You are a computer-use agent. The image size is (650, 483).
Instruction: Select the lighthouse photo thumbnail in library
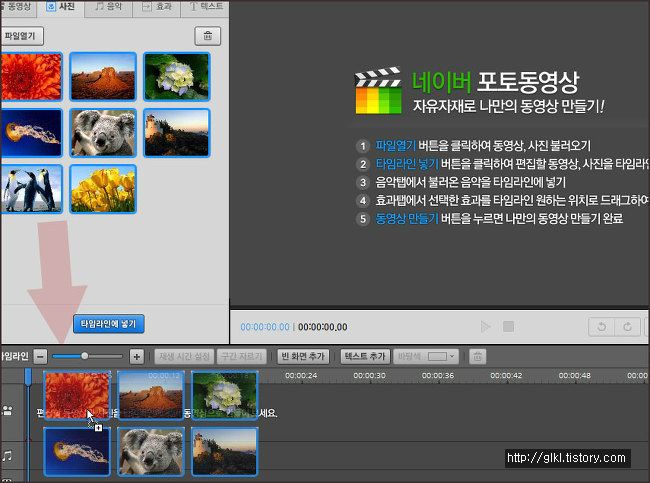point(177,133)
